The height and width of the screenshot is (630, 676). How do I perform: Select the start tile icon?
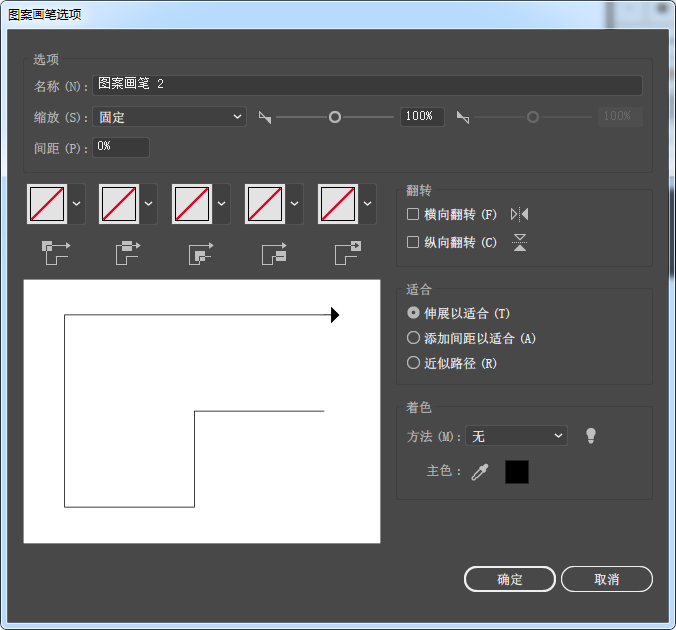click(x=274, y=254)
